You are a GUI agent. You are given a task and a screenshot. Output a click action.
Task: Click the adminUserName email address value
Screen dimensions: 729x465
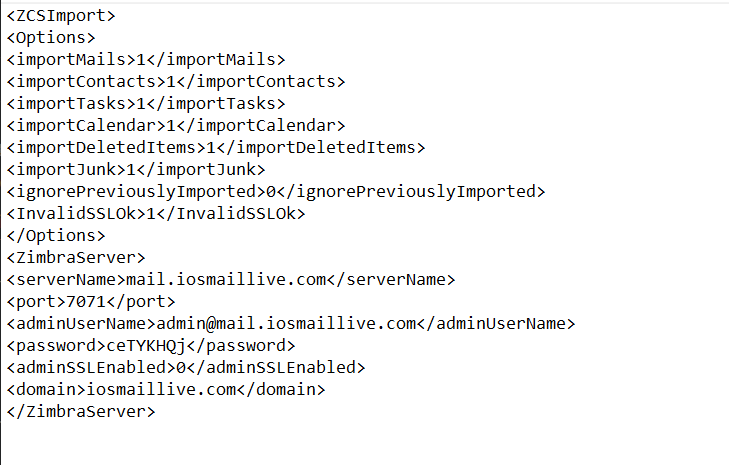coord(300,324)
